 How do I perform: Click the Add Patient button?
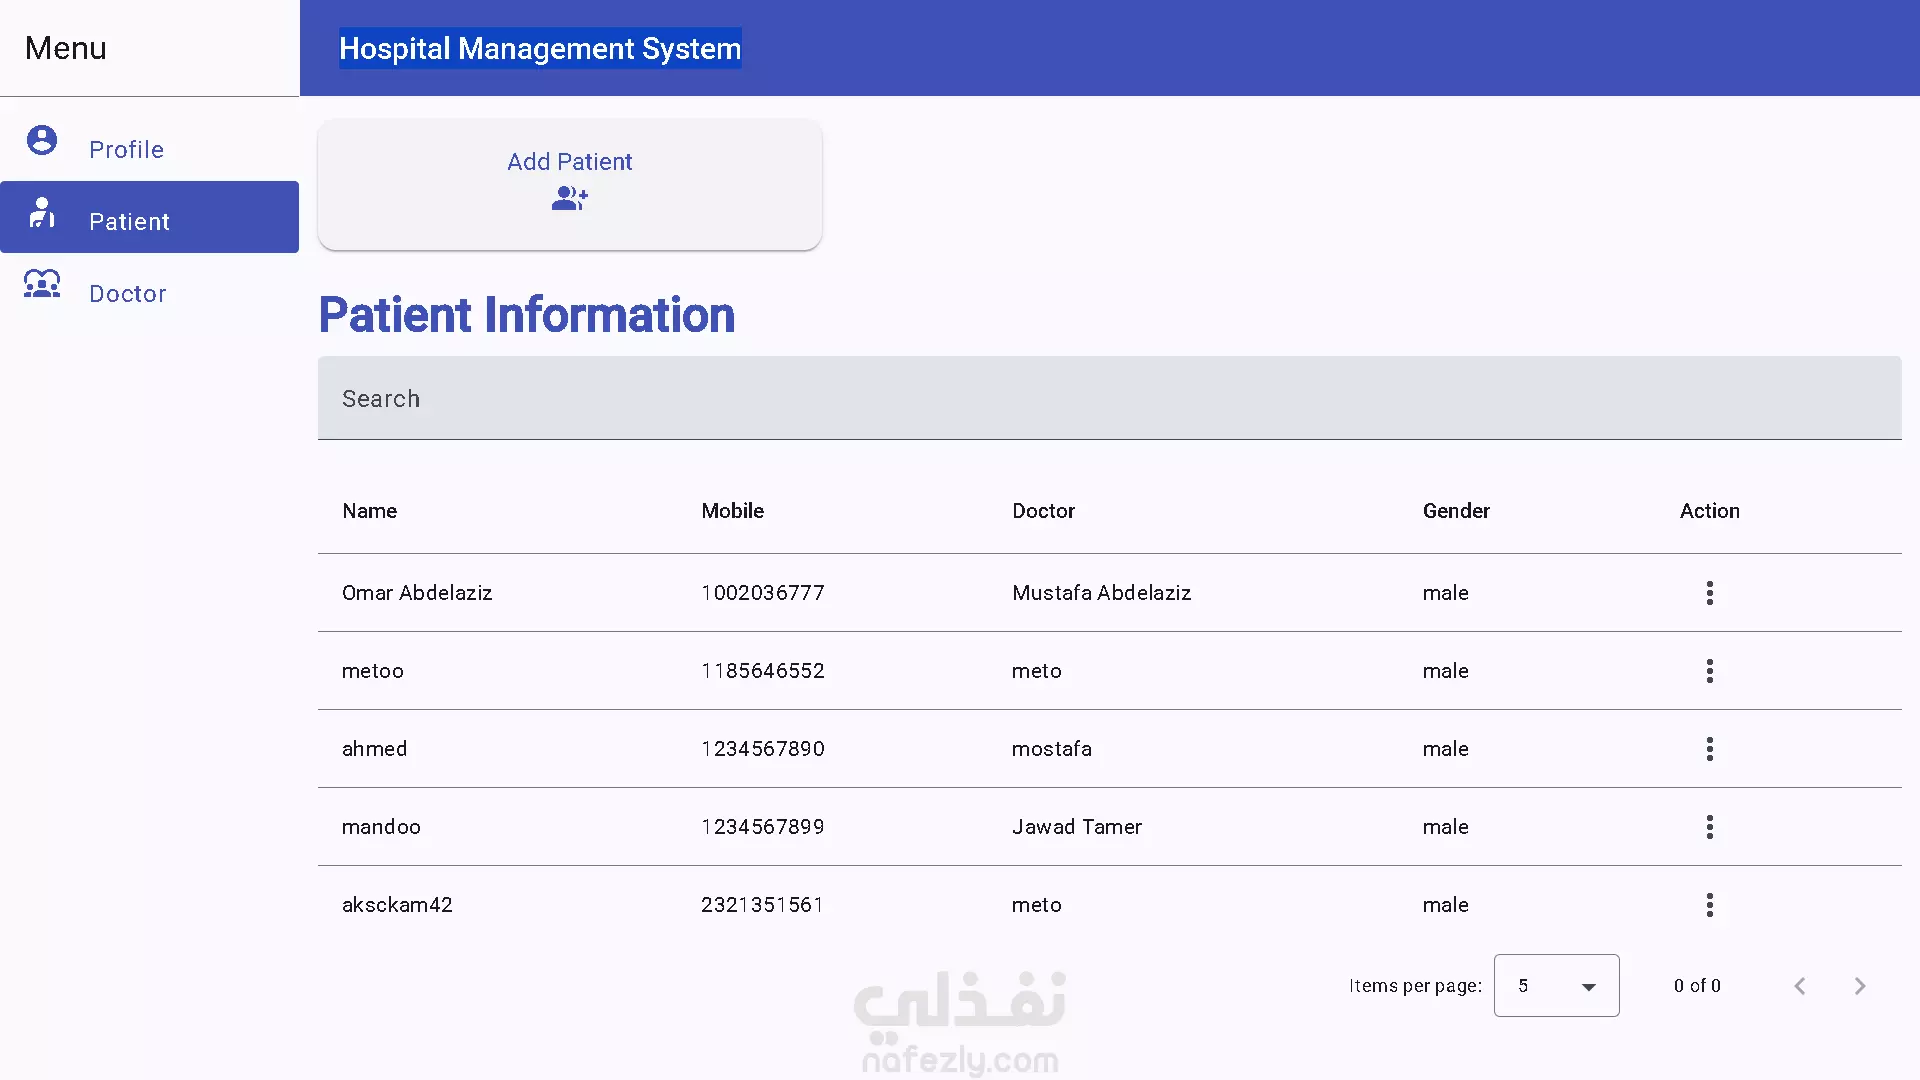(x=570, y=185)
